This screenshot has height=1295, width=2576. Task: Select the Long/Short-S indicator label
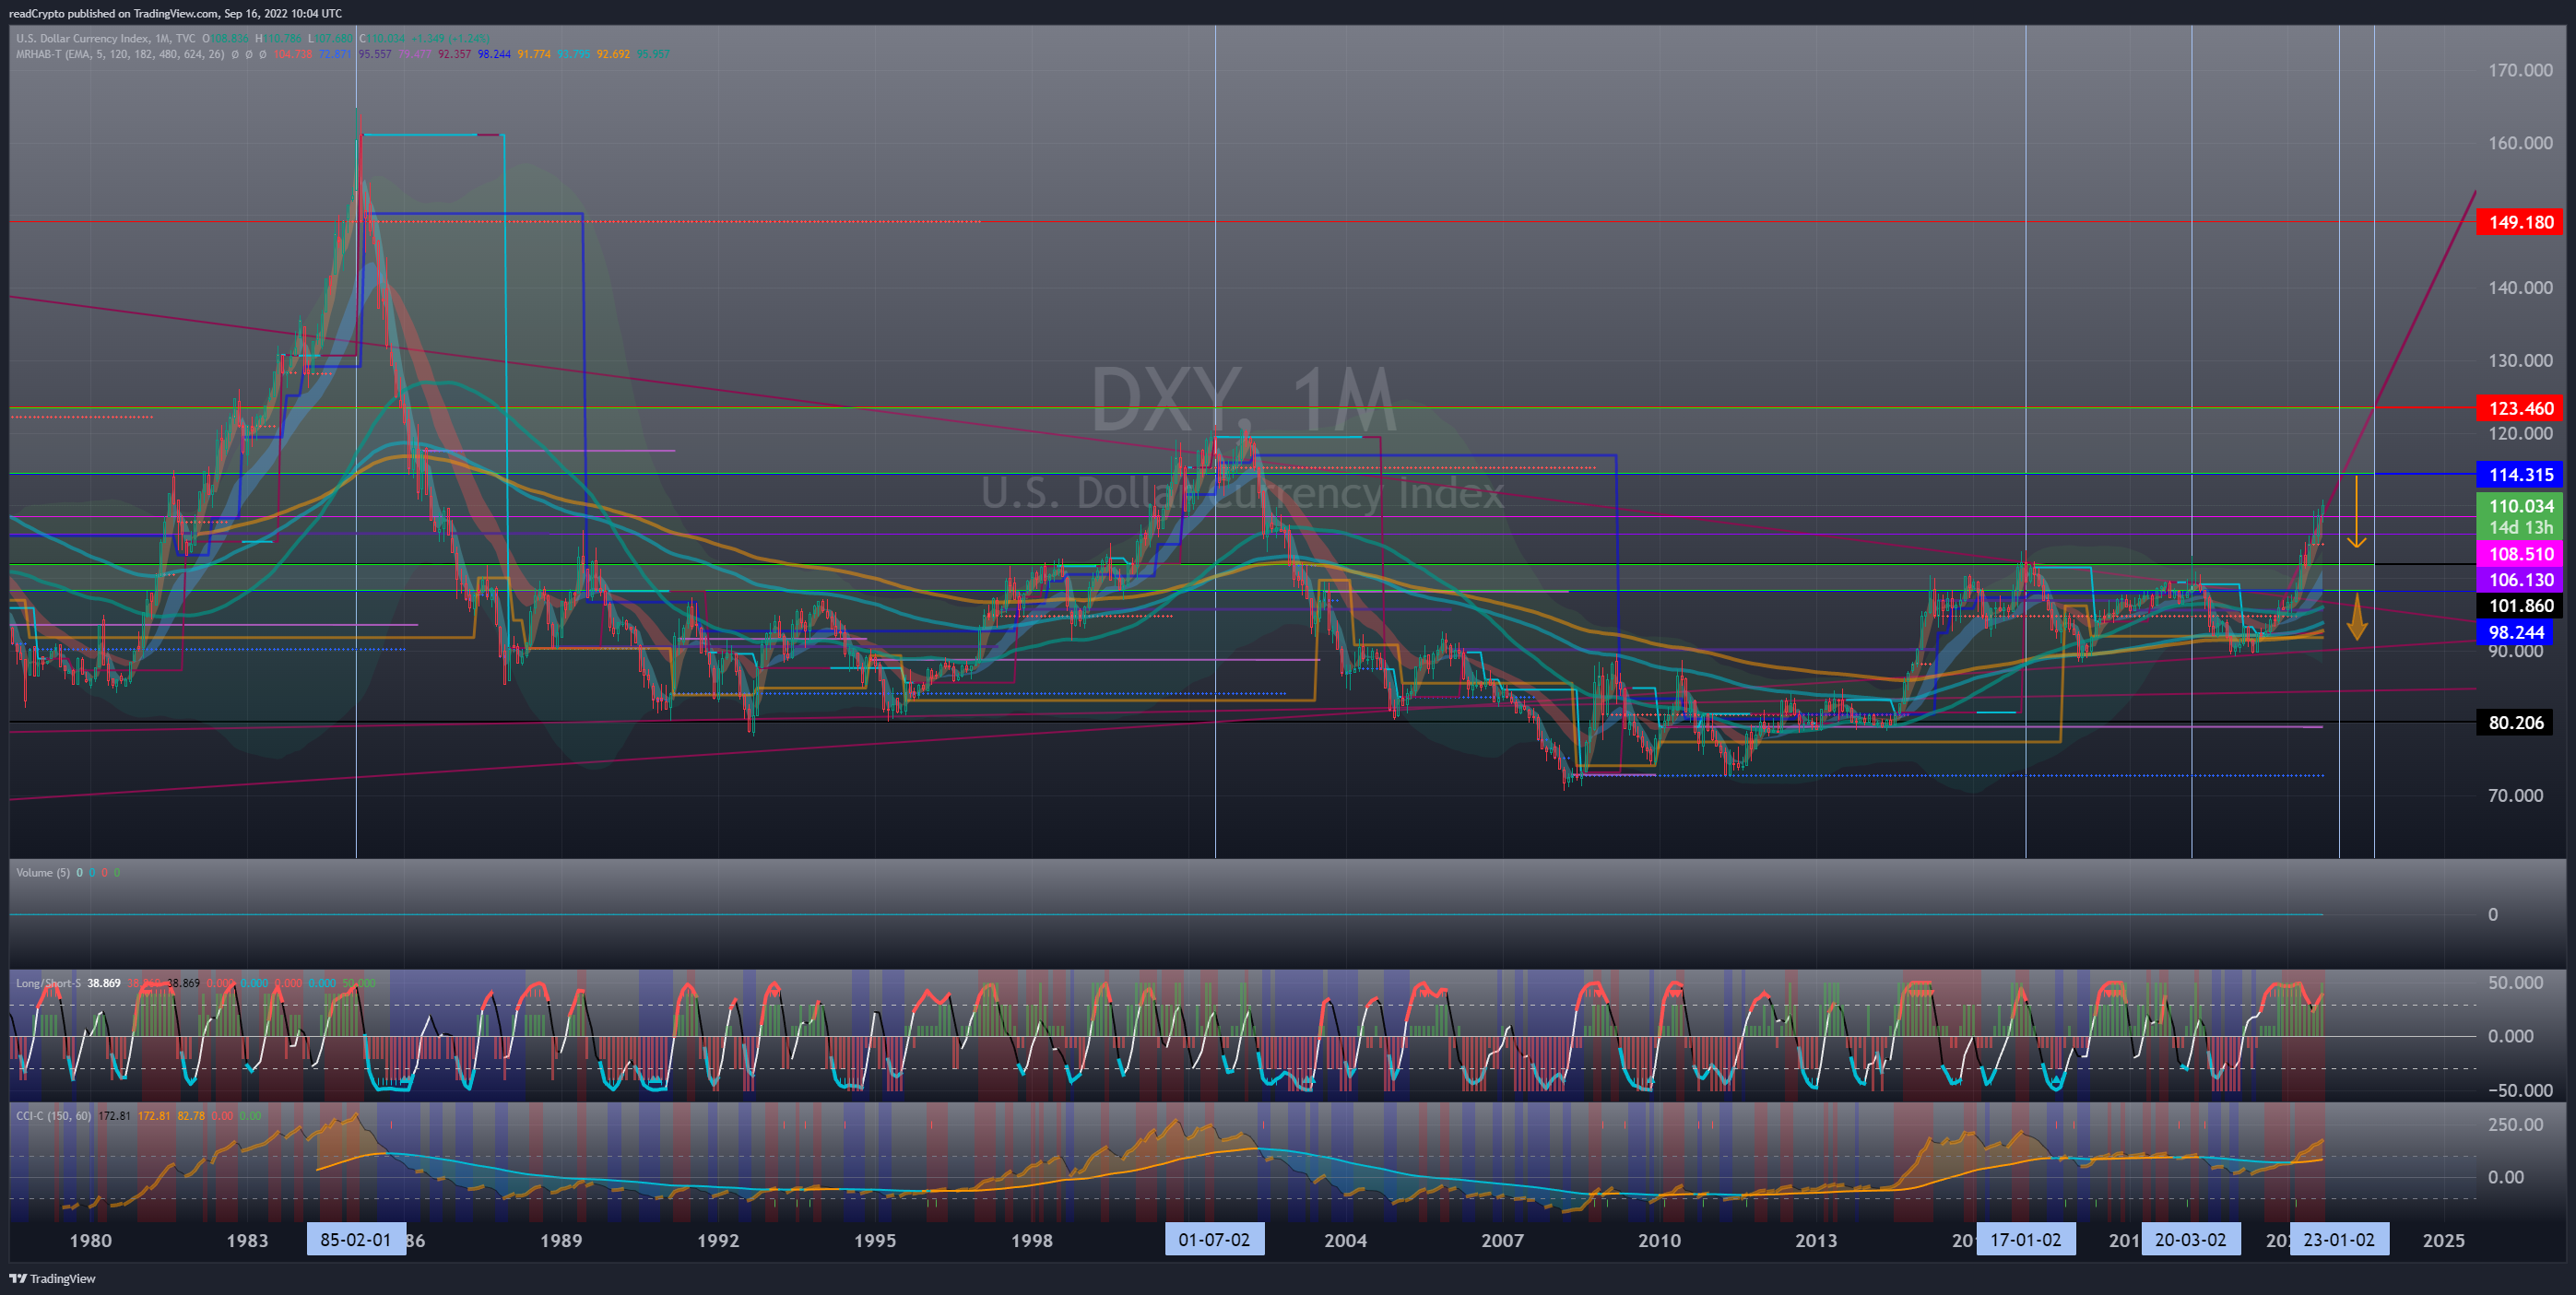tap(48, 983)
